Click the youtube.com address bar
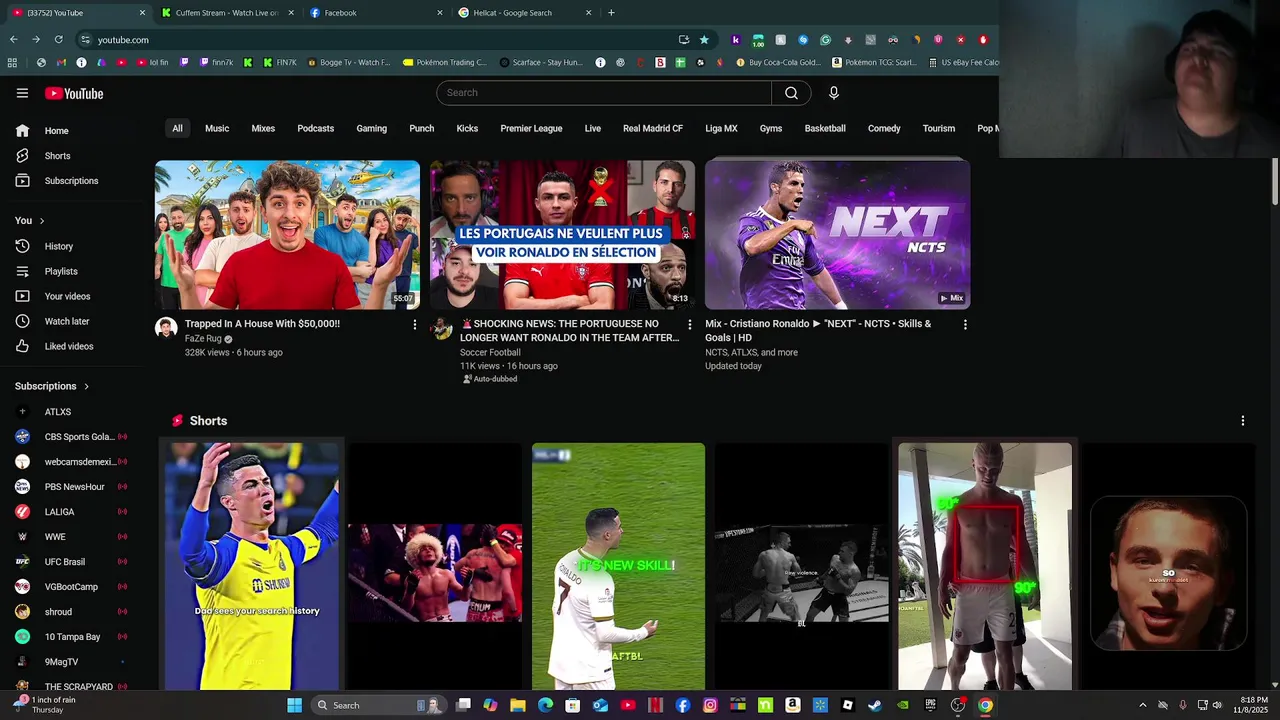The width and height of the screenshot is (1280, 720). [x=380, y=40]
